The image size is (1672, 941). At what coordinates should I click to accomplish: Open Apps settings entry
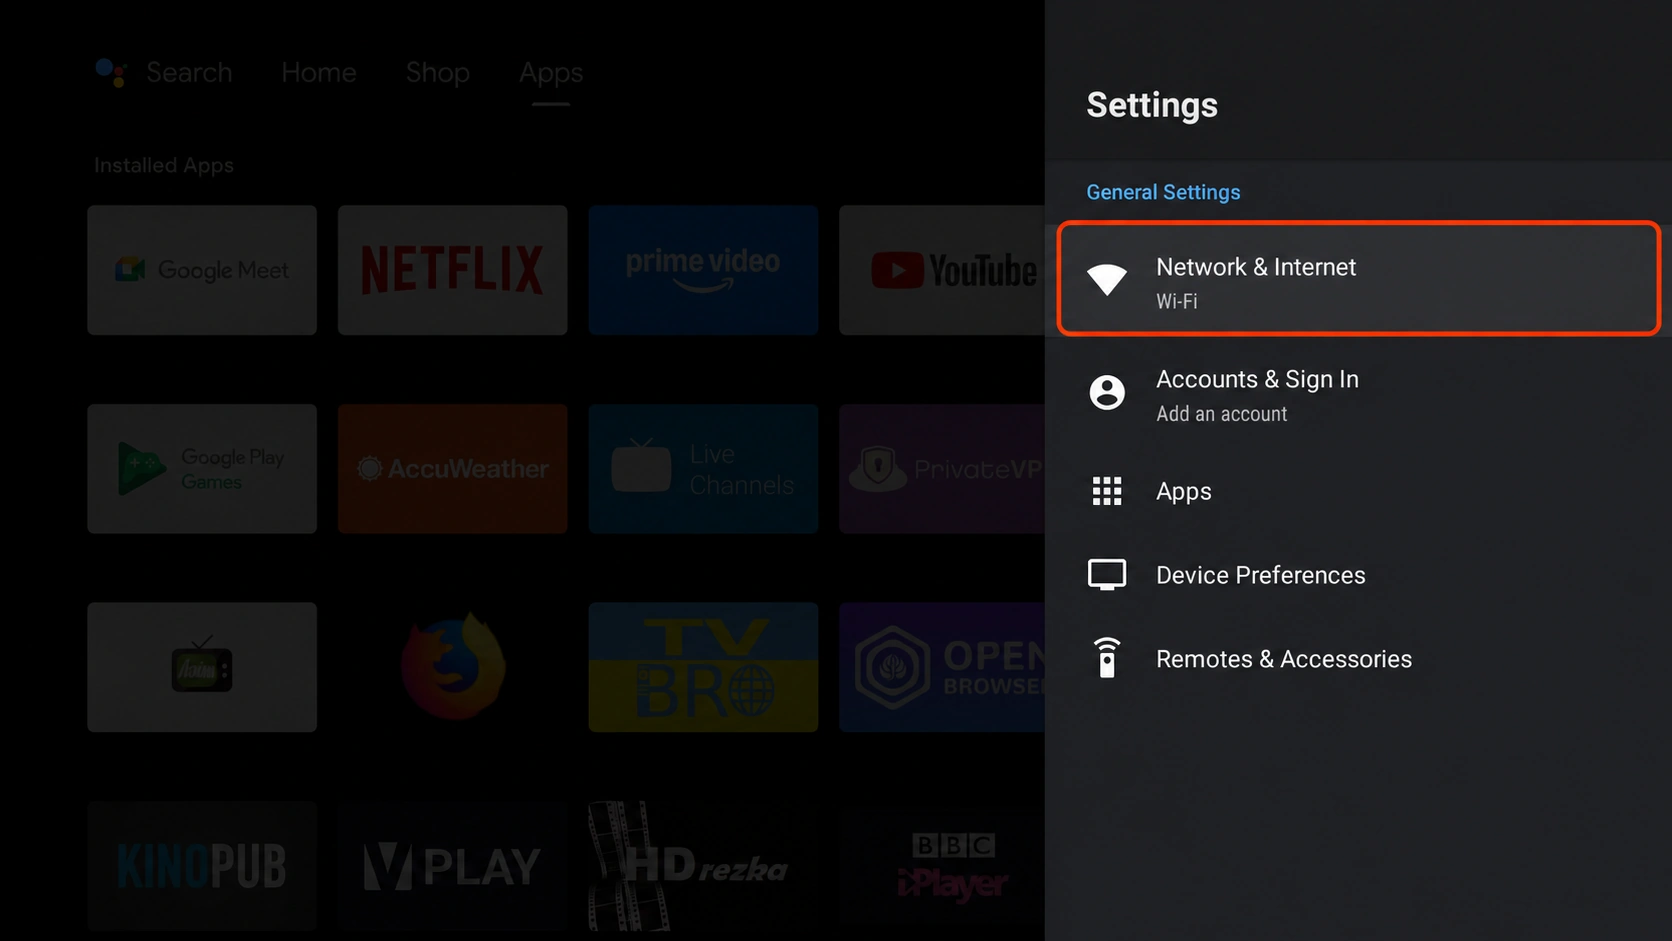tap(1358, 491)
